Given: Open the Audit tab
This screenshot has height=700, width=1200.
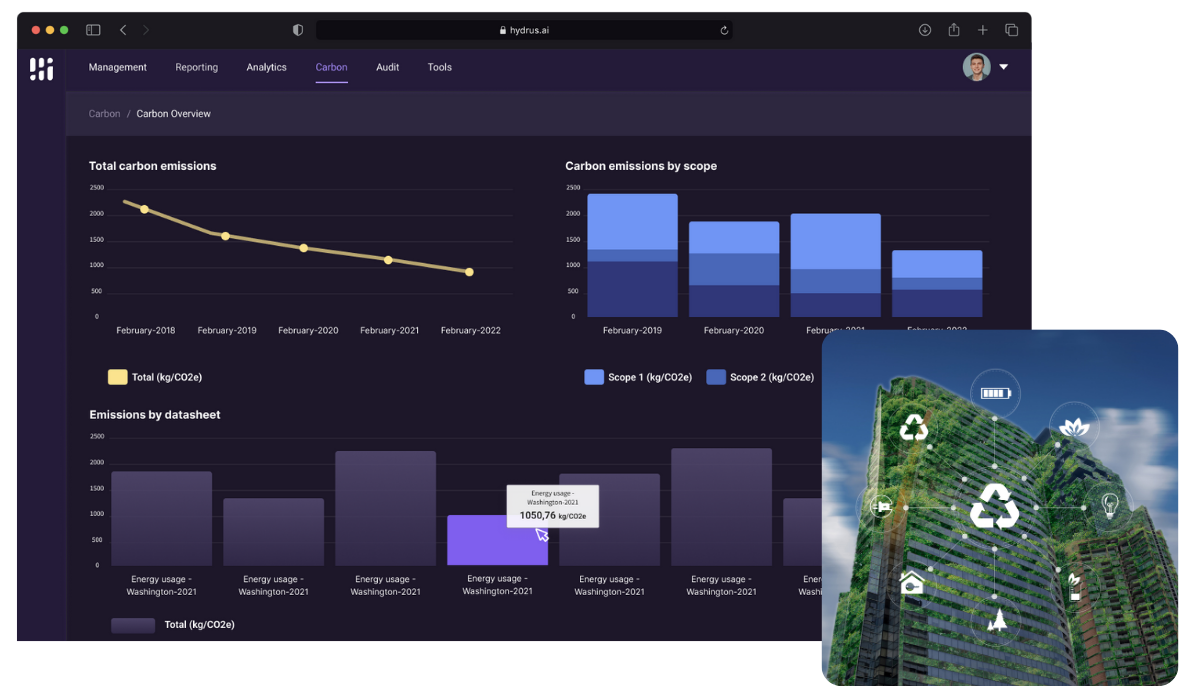Looking at the screenshot, I should click(388, 67).
